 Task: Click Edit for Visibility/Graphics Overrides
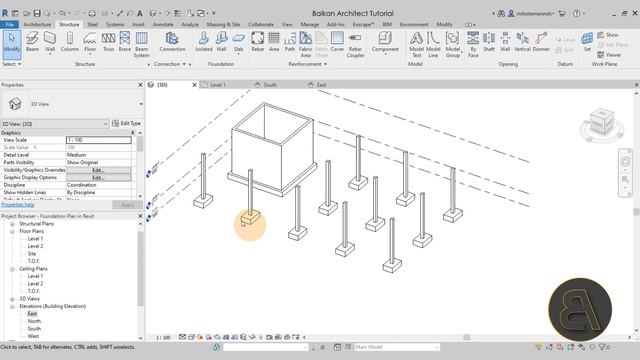(98, 170)
